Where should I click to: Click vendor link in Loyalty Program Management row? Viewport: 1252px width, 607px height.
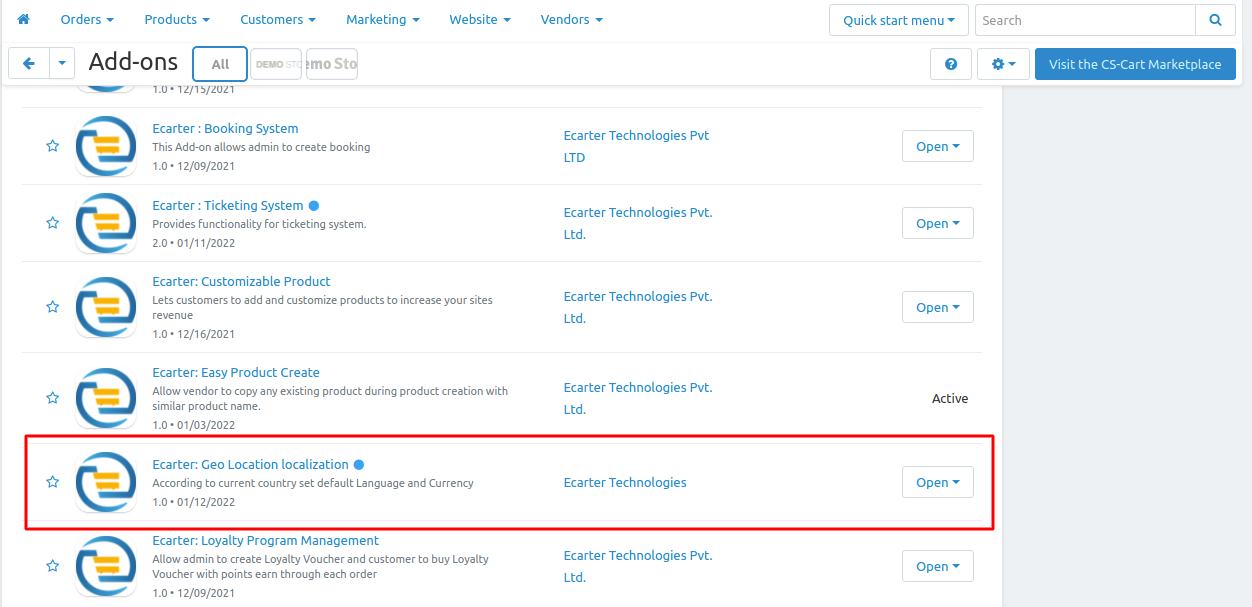638,566
